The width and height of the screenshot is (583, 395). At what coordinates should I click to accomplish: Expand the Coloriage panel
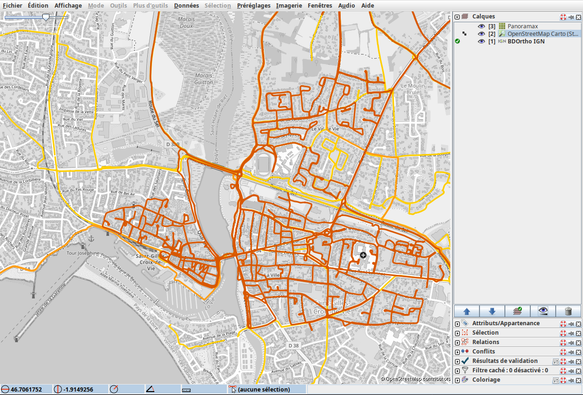[x=457, y=380]
